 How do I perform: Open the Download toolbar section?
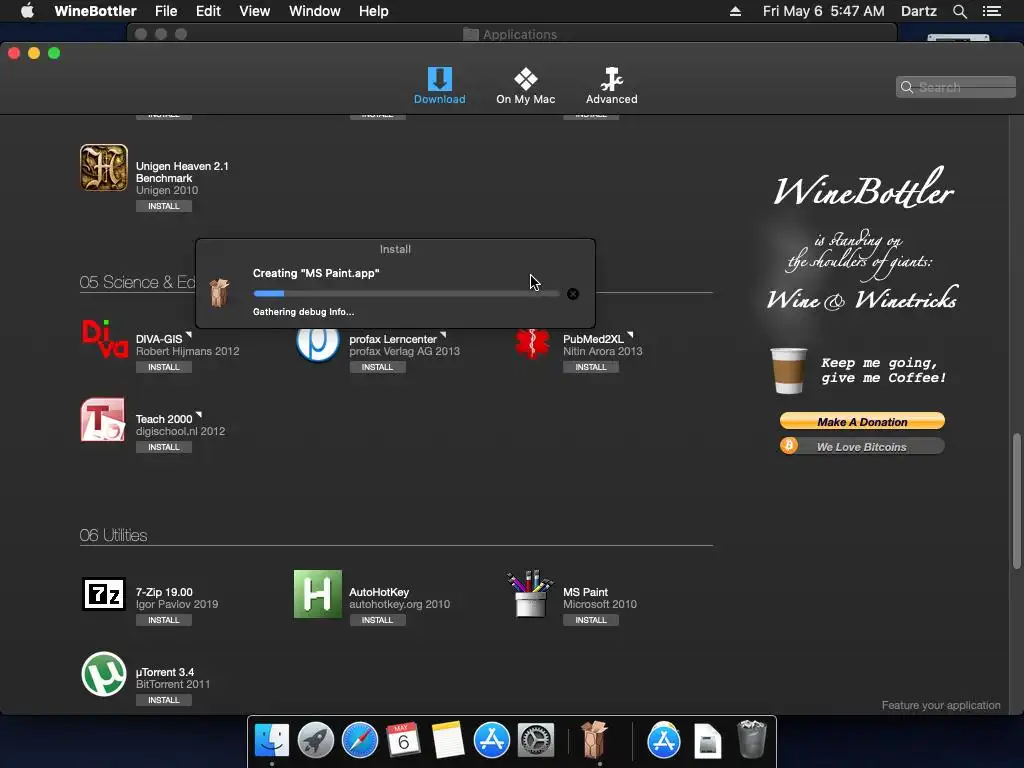click(440, 86)
